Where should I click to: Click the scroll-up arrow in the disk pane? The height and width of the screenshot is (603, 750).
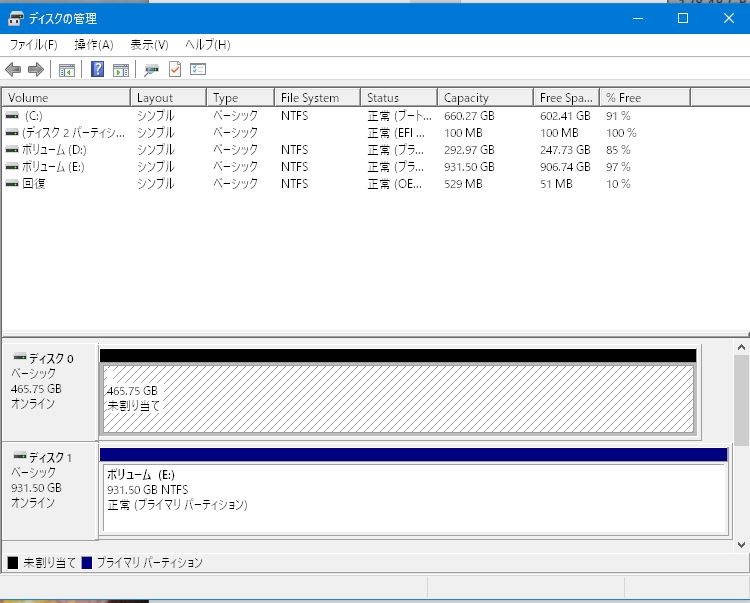coord(741,348)
